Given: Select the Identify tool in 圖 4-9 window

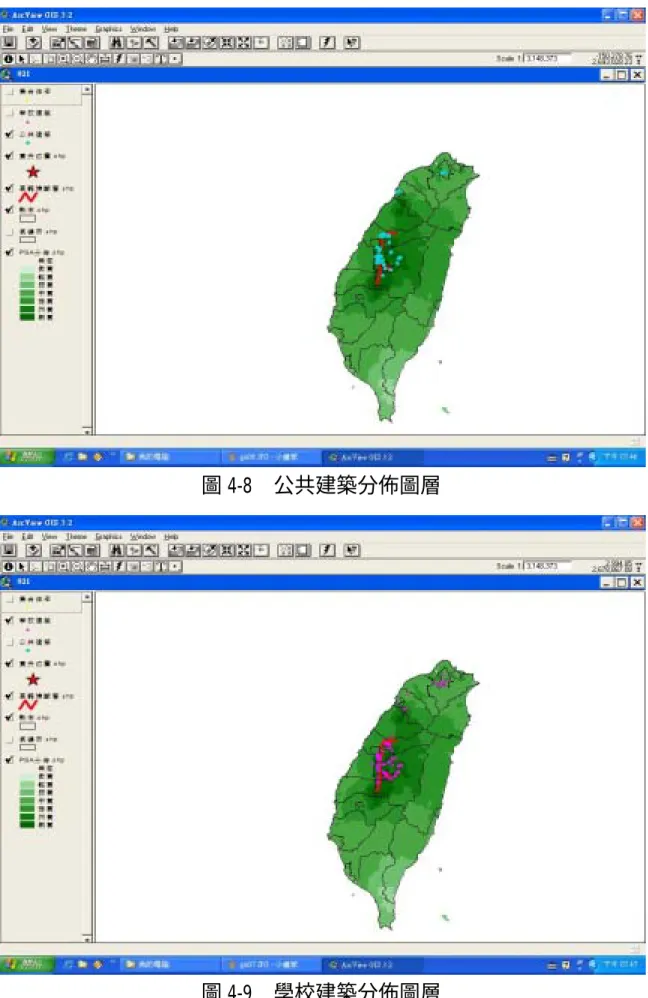Looking at the screenshot, I should pos(8,566).
